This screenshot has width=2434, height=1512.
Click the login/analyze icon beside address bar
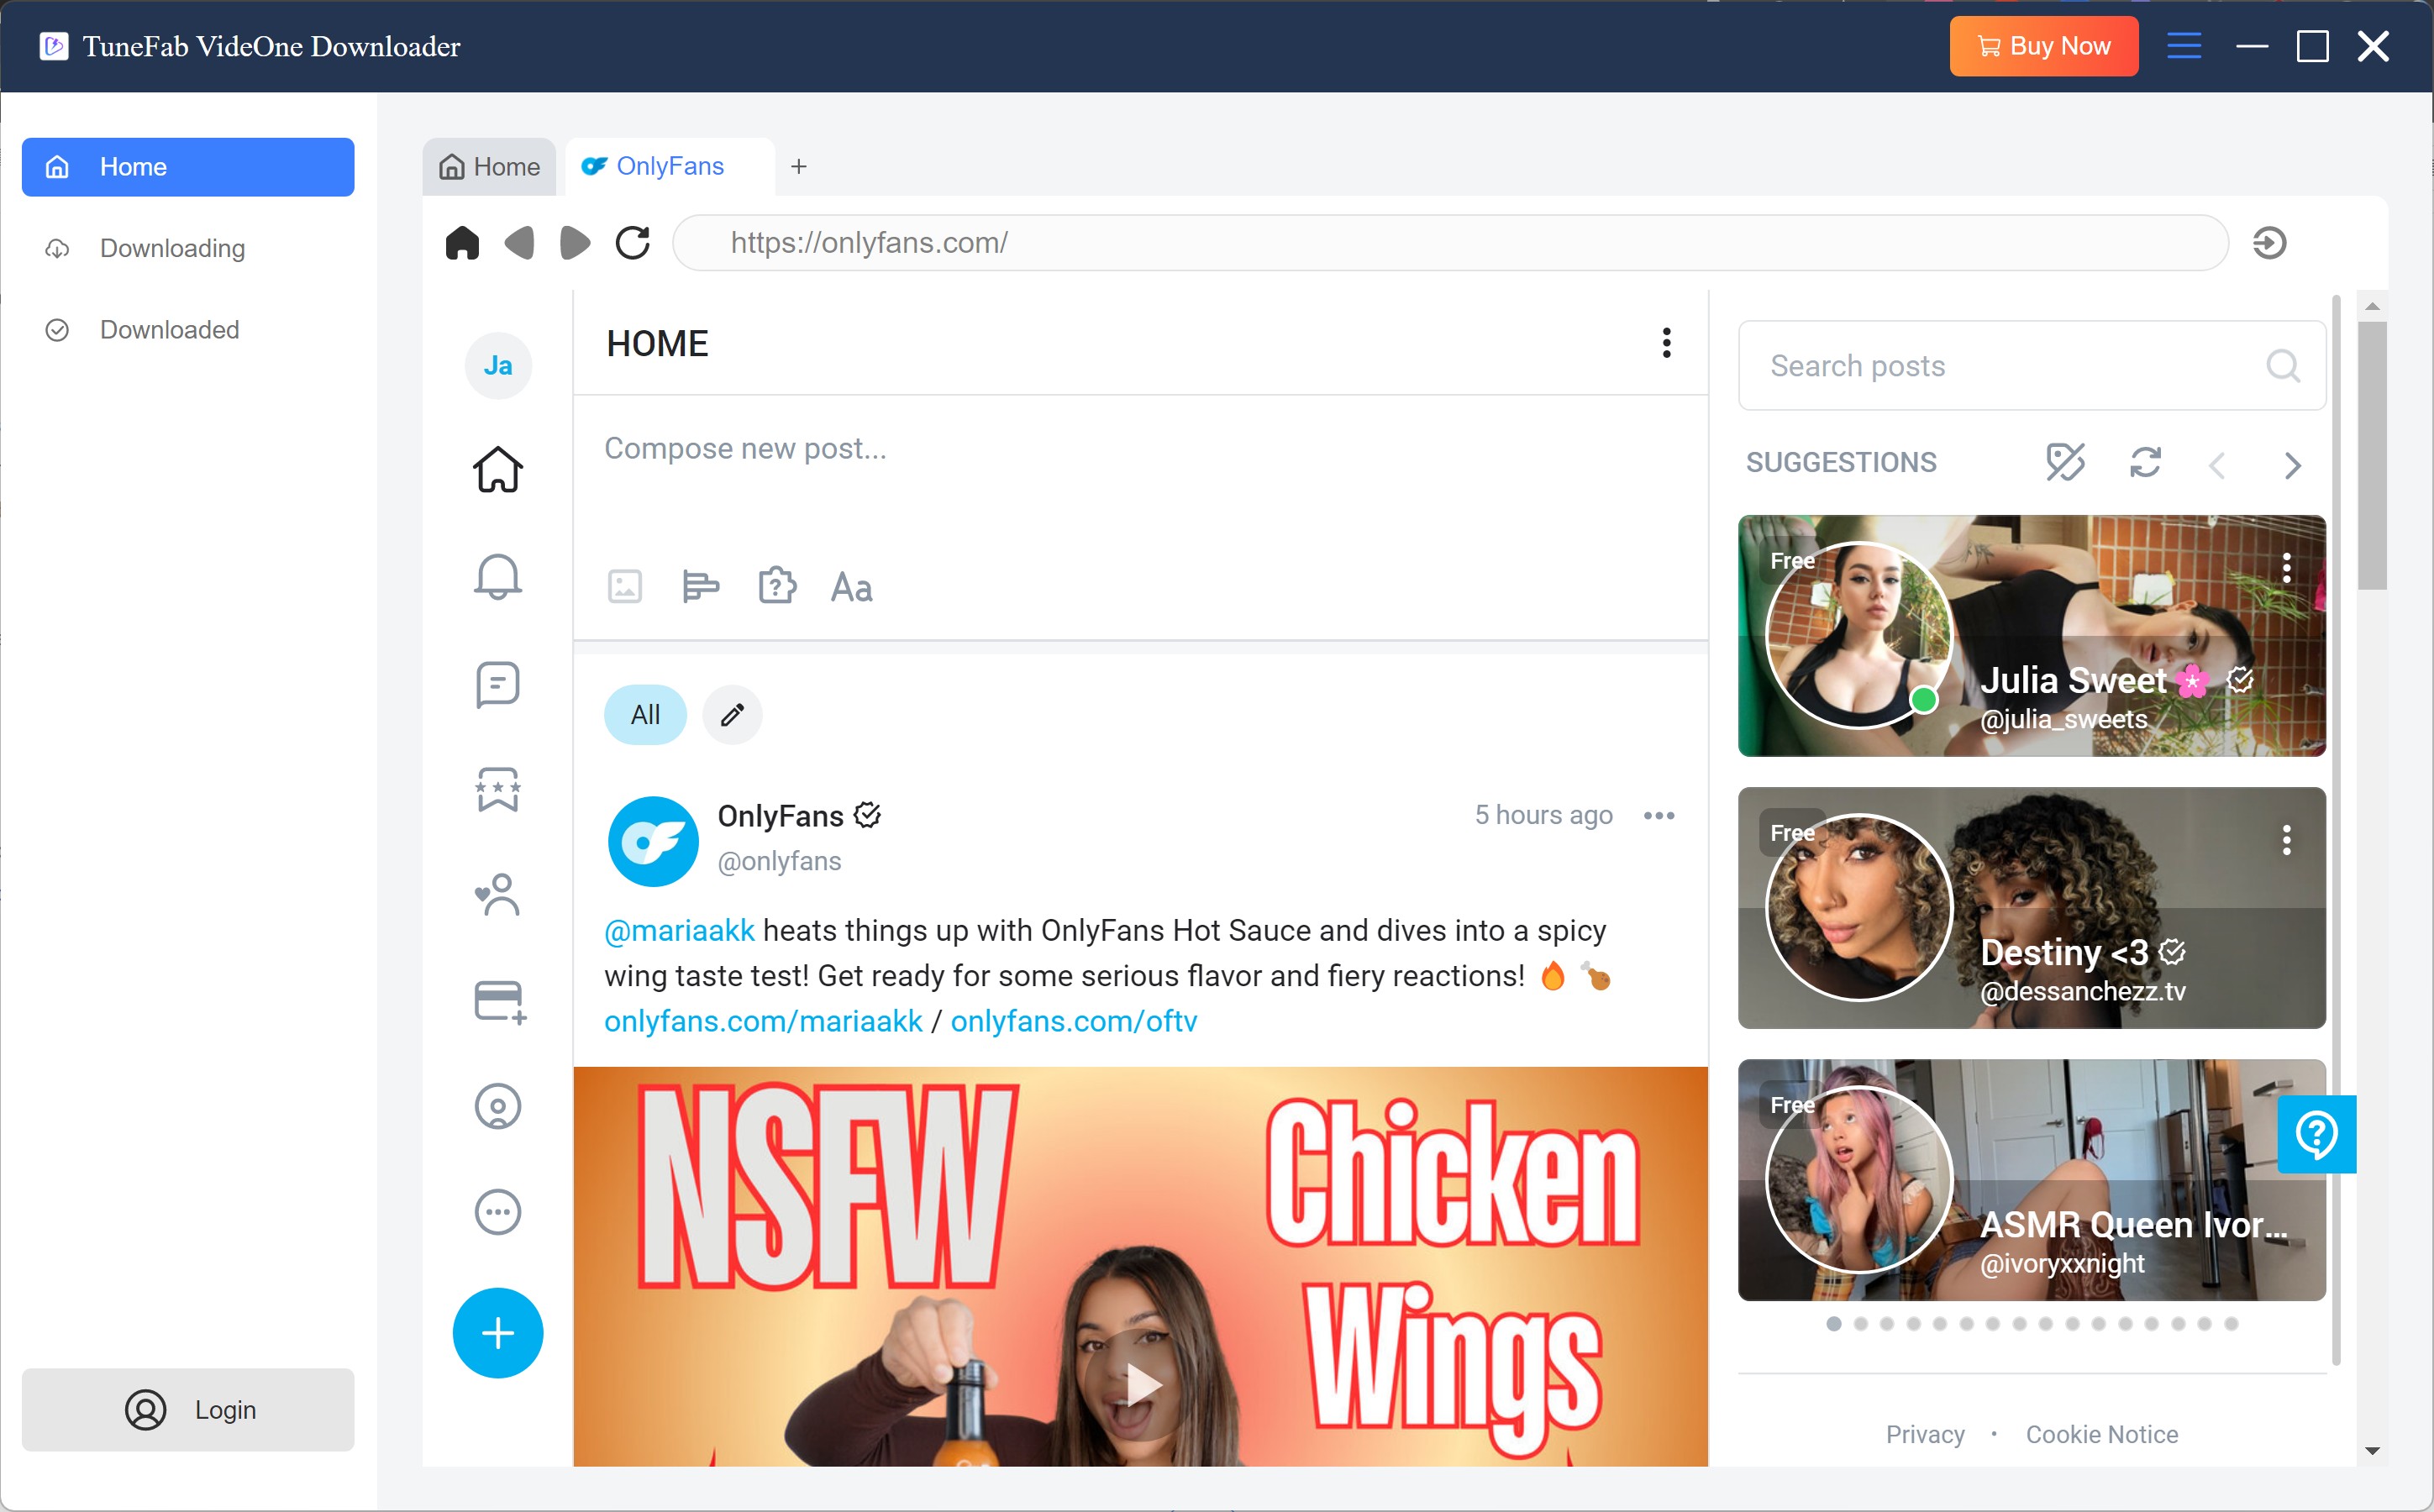(x=2270, y=243)
